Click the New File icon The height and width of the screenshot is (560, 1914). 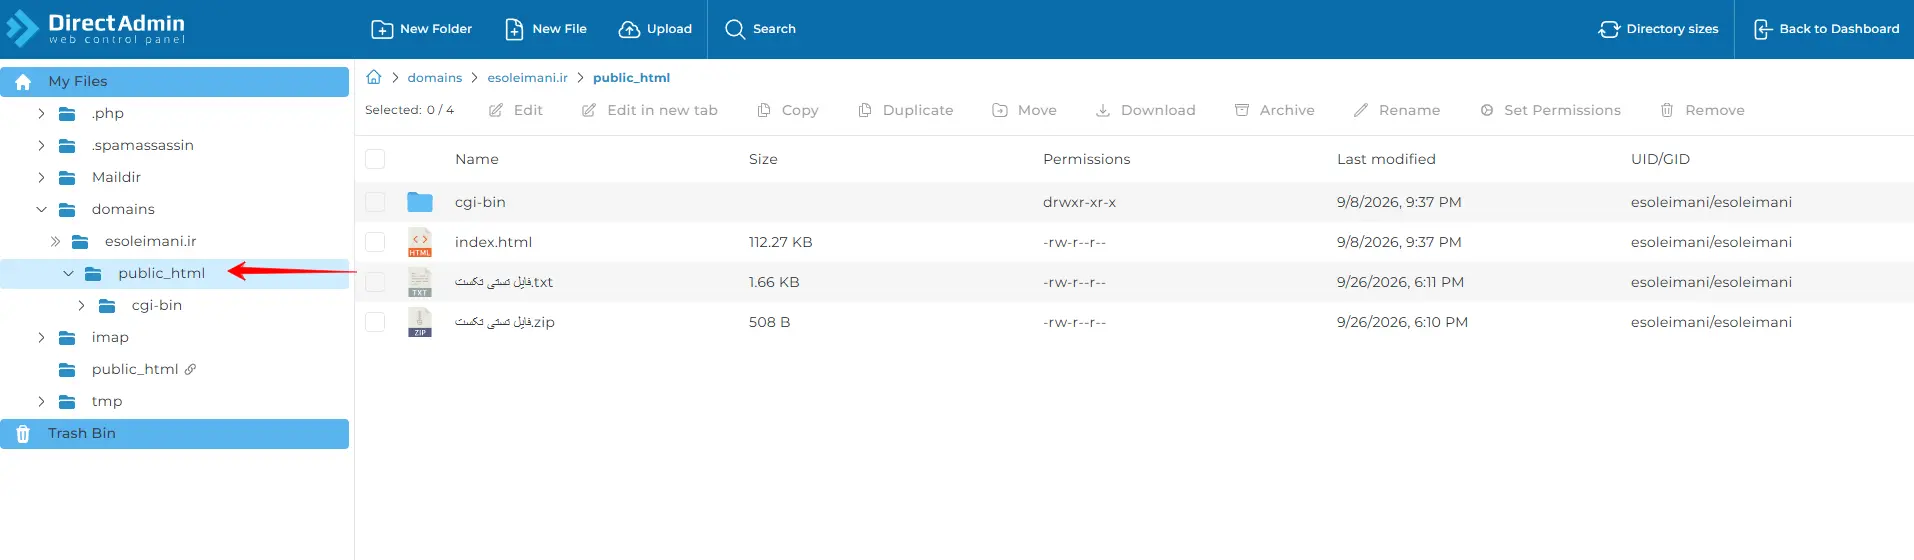[x=514, y=29]
